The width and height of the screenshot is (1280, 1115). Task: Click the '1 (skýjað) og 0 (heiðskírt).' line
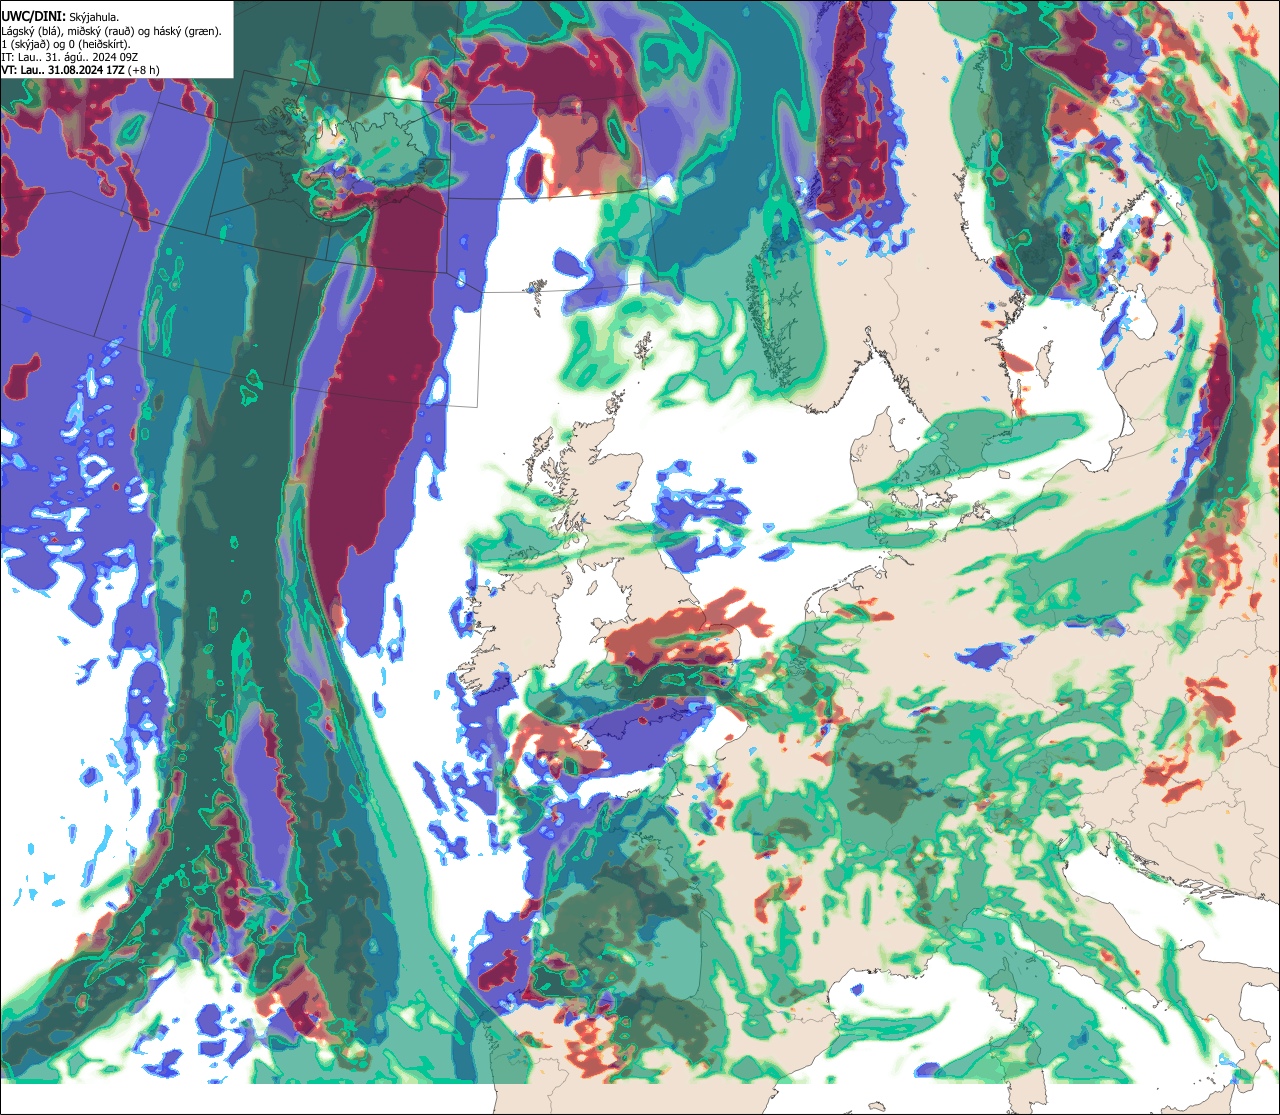point(66,44)
